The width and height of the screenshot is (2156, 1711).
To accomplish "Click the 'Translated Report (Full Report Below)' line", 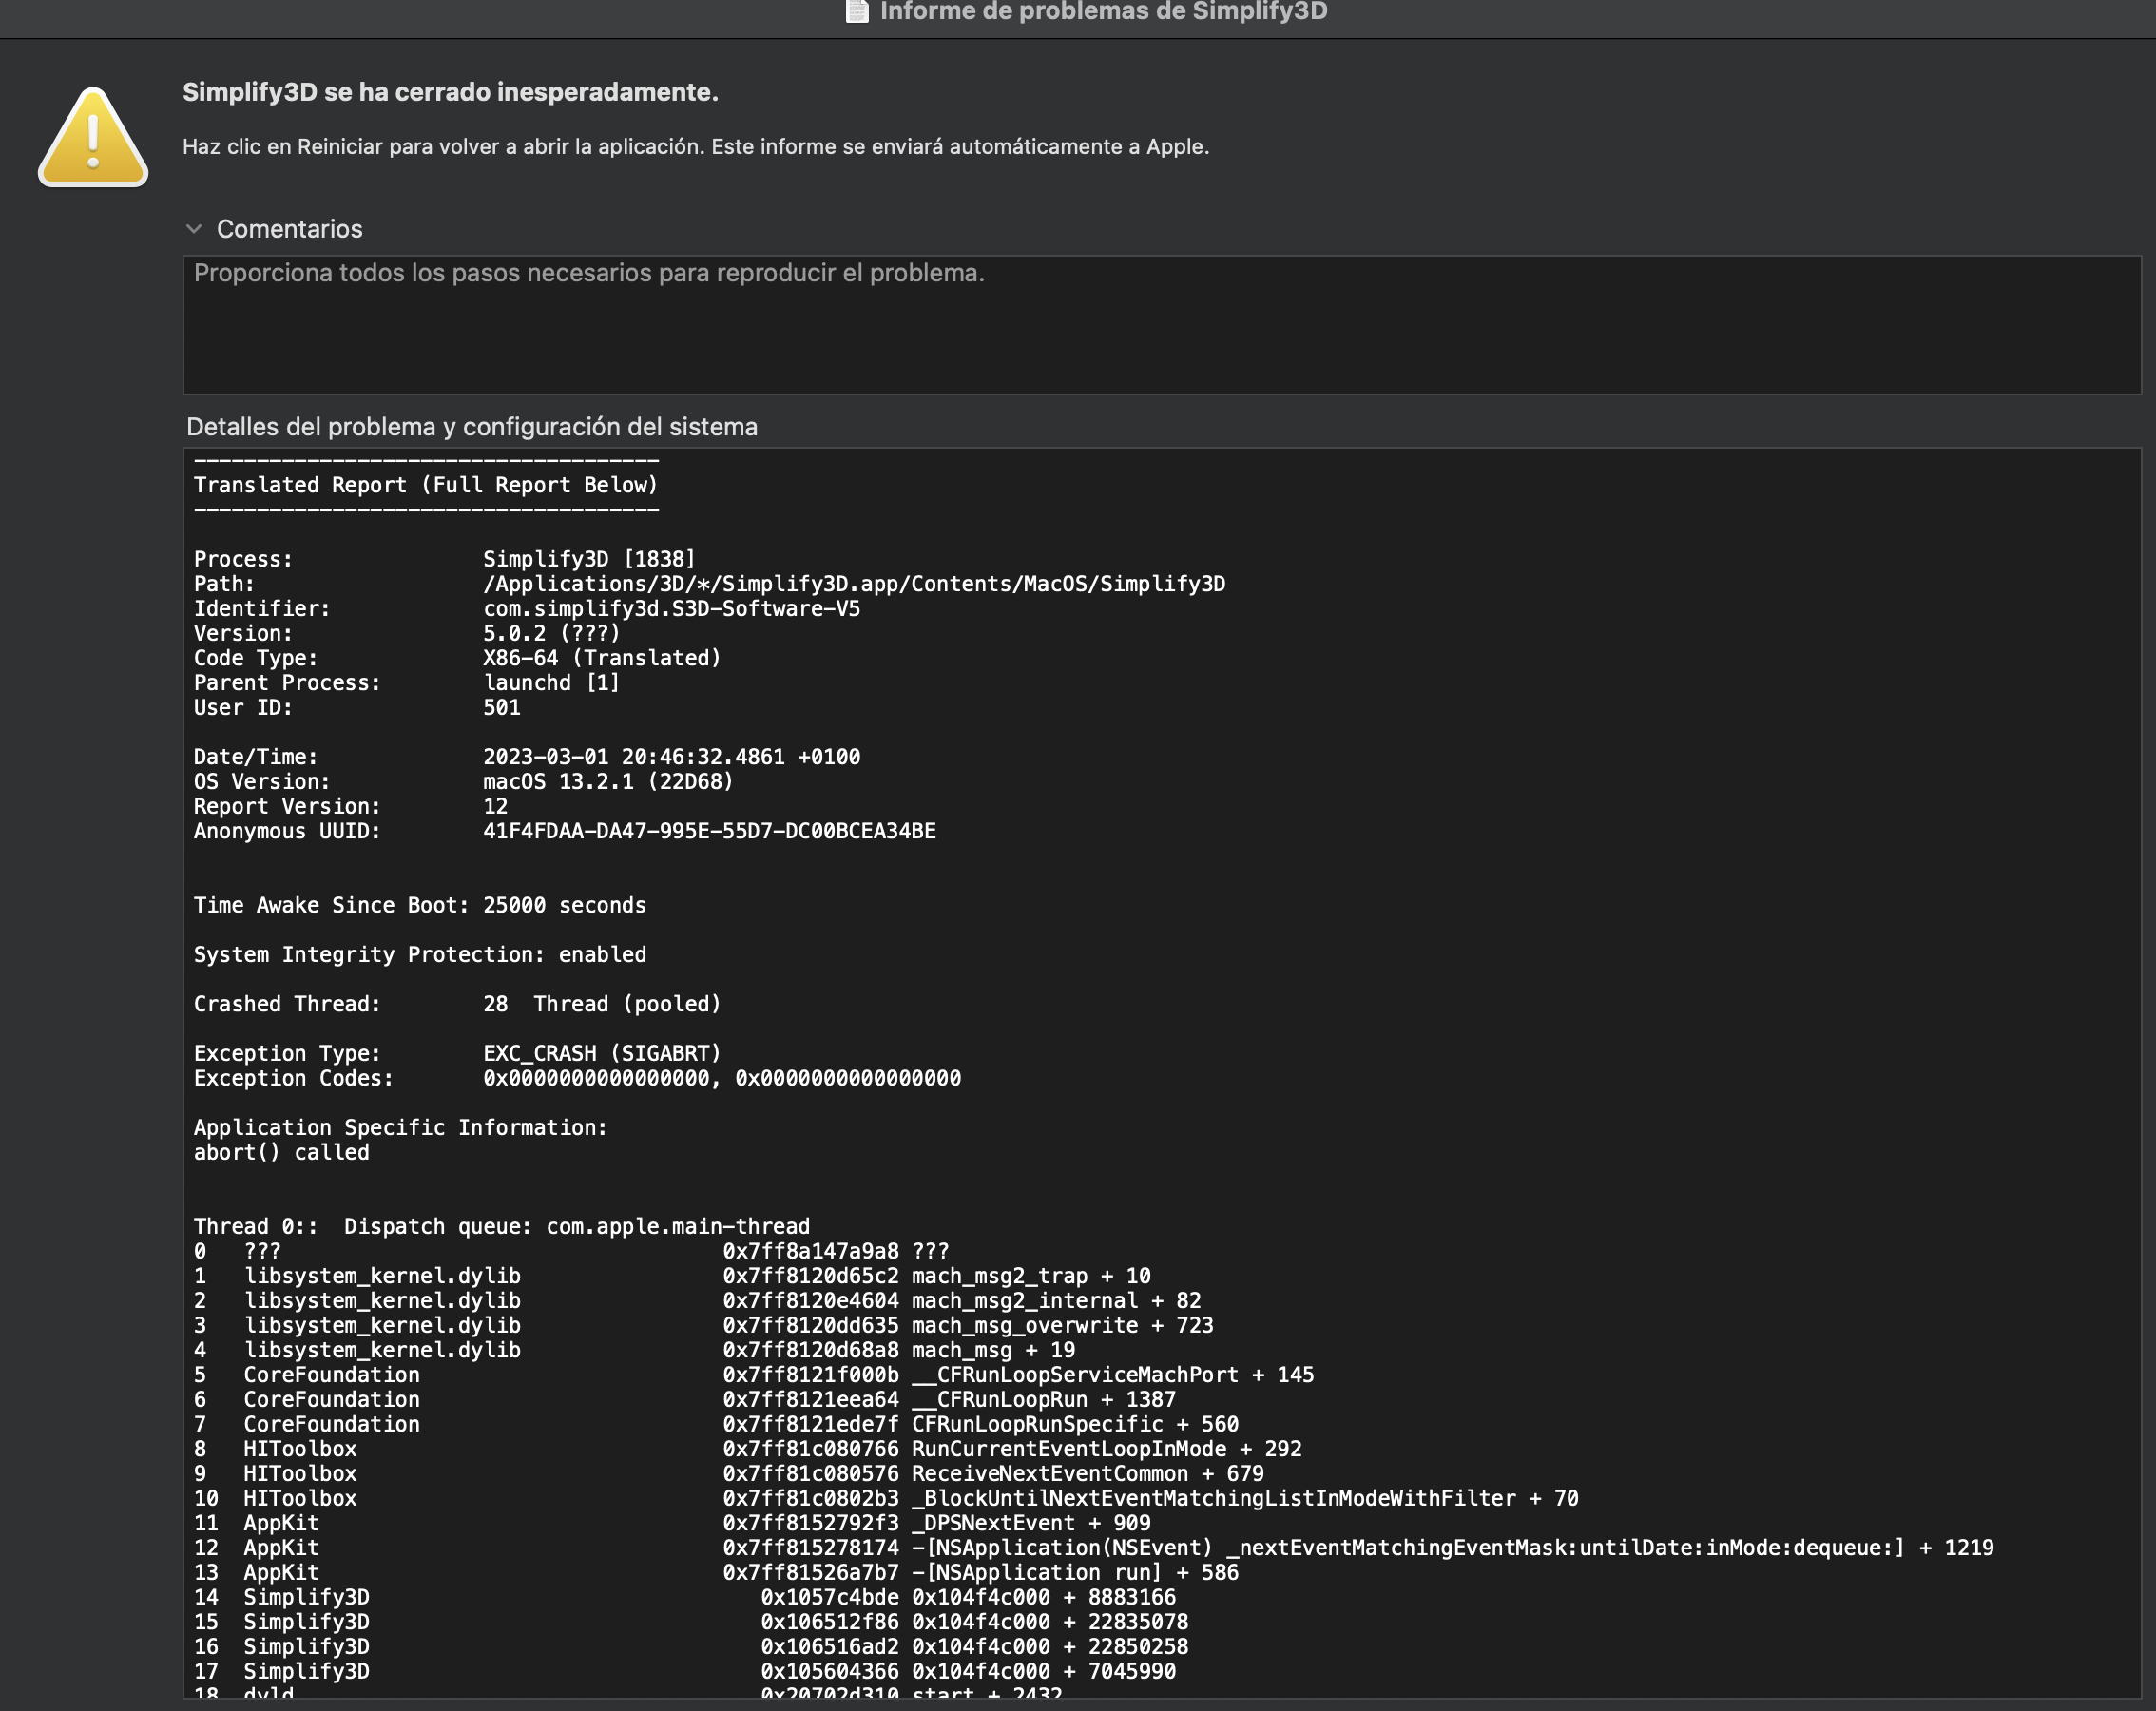I will tap(426, 485).
